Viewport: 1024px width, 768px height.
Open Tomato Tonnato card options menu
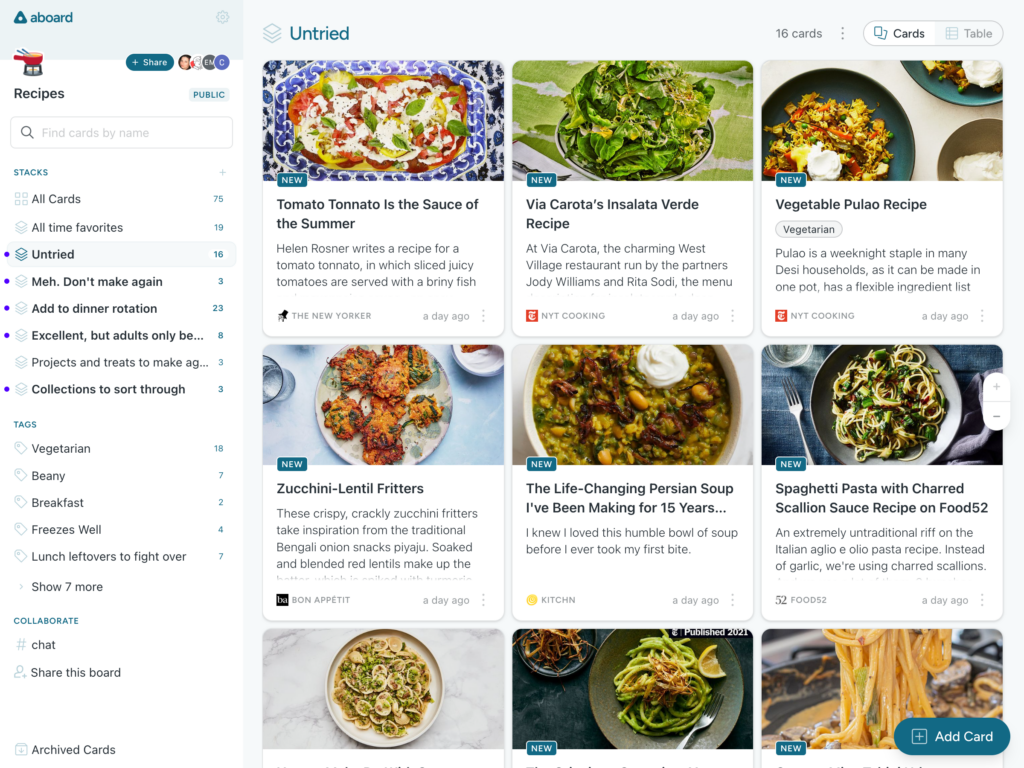(483, 316)
